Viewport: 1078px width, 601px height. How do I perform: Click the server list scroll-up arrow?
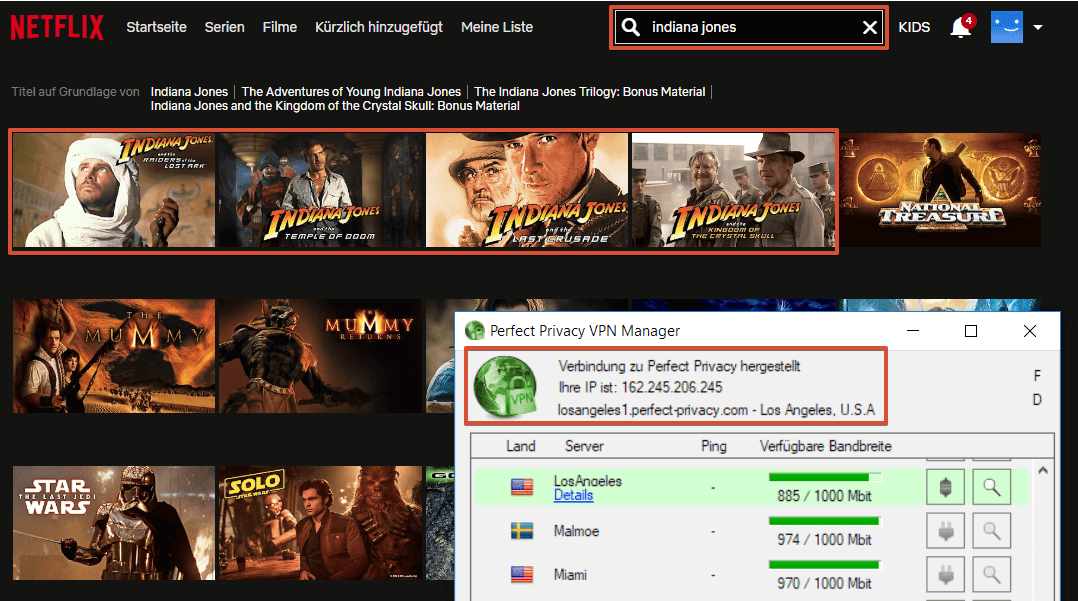1043,471
